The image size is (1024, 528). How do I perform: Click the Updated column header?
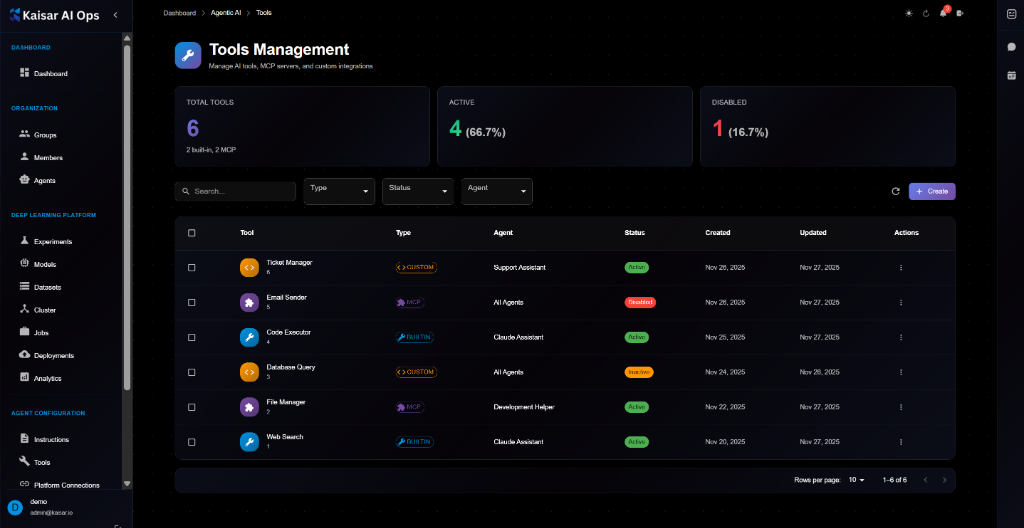click(813, 233)
